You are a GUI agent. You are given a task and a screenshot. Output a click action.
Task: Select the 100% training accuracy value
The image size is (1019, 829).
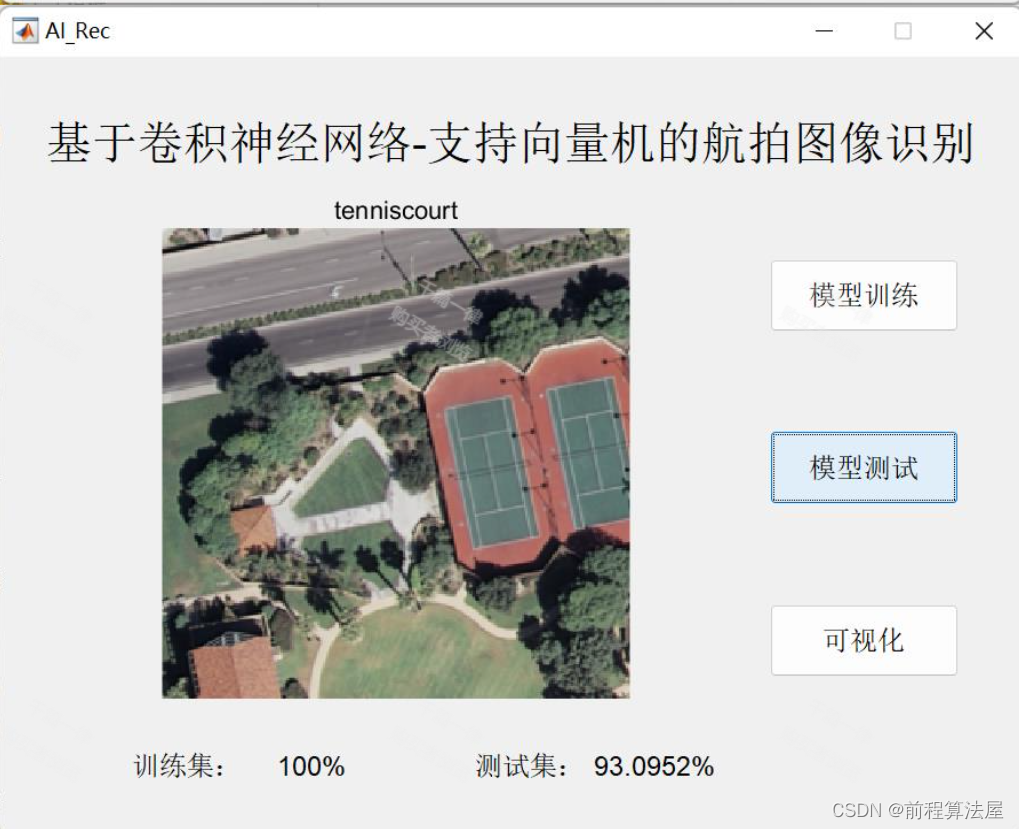pos(312,767)
